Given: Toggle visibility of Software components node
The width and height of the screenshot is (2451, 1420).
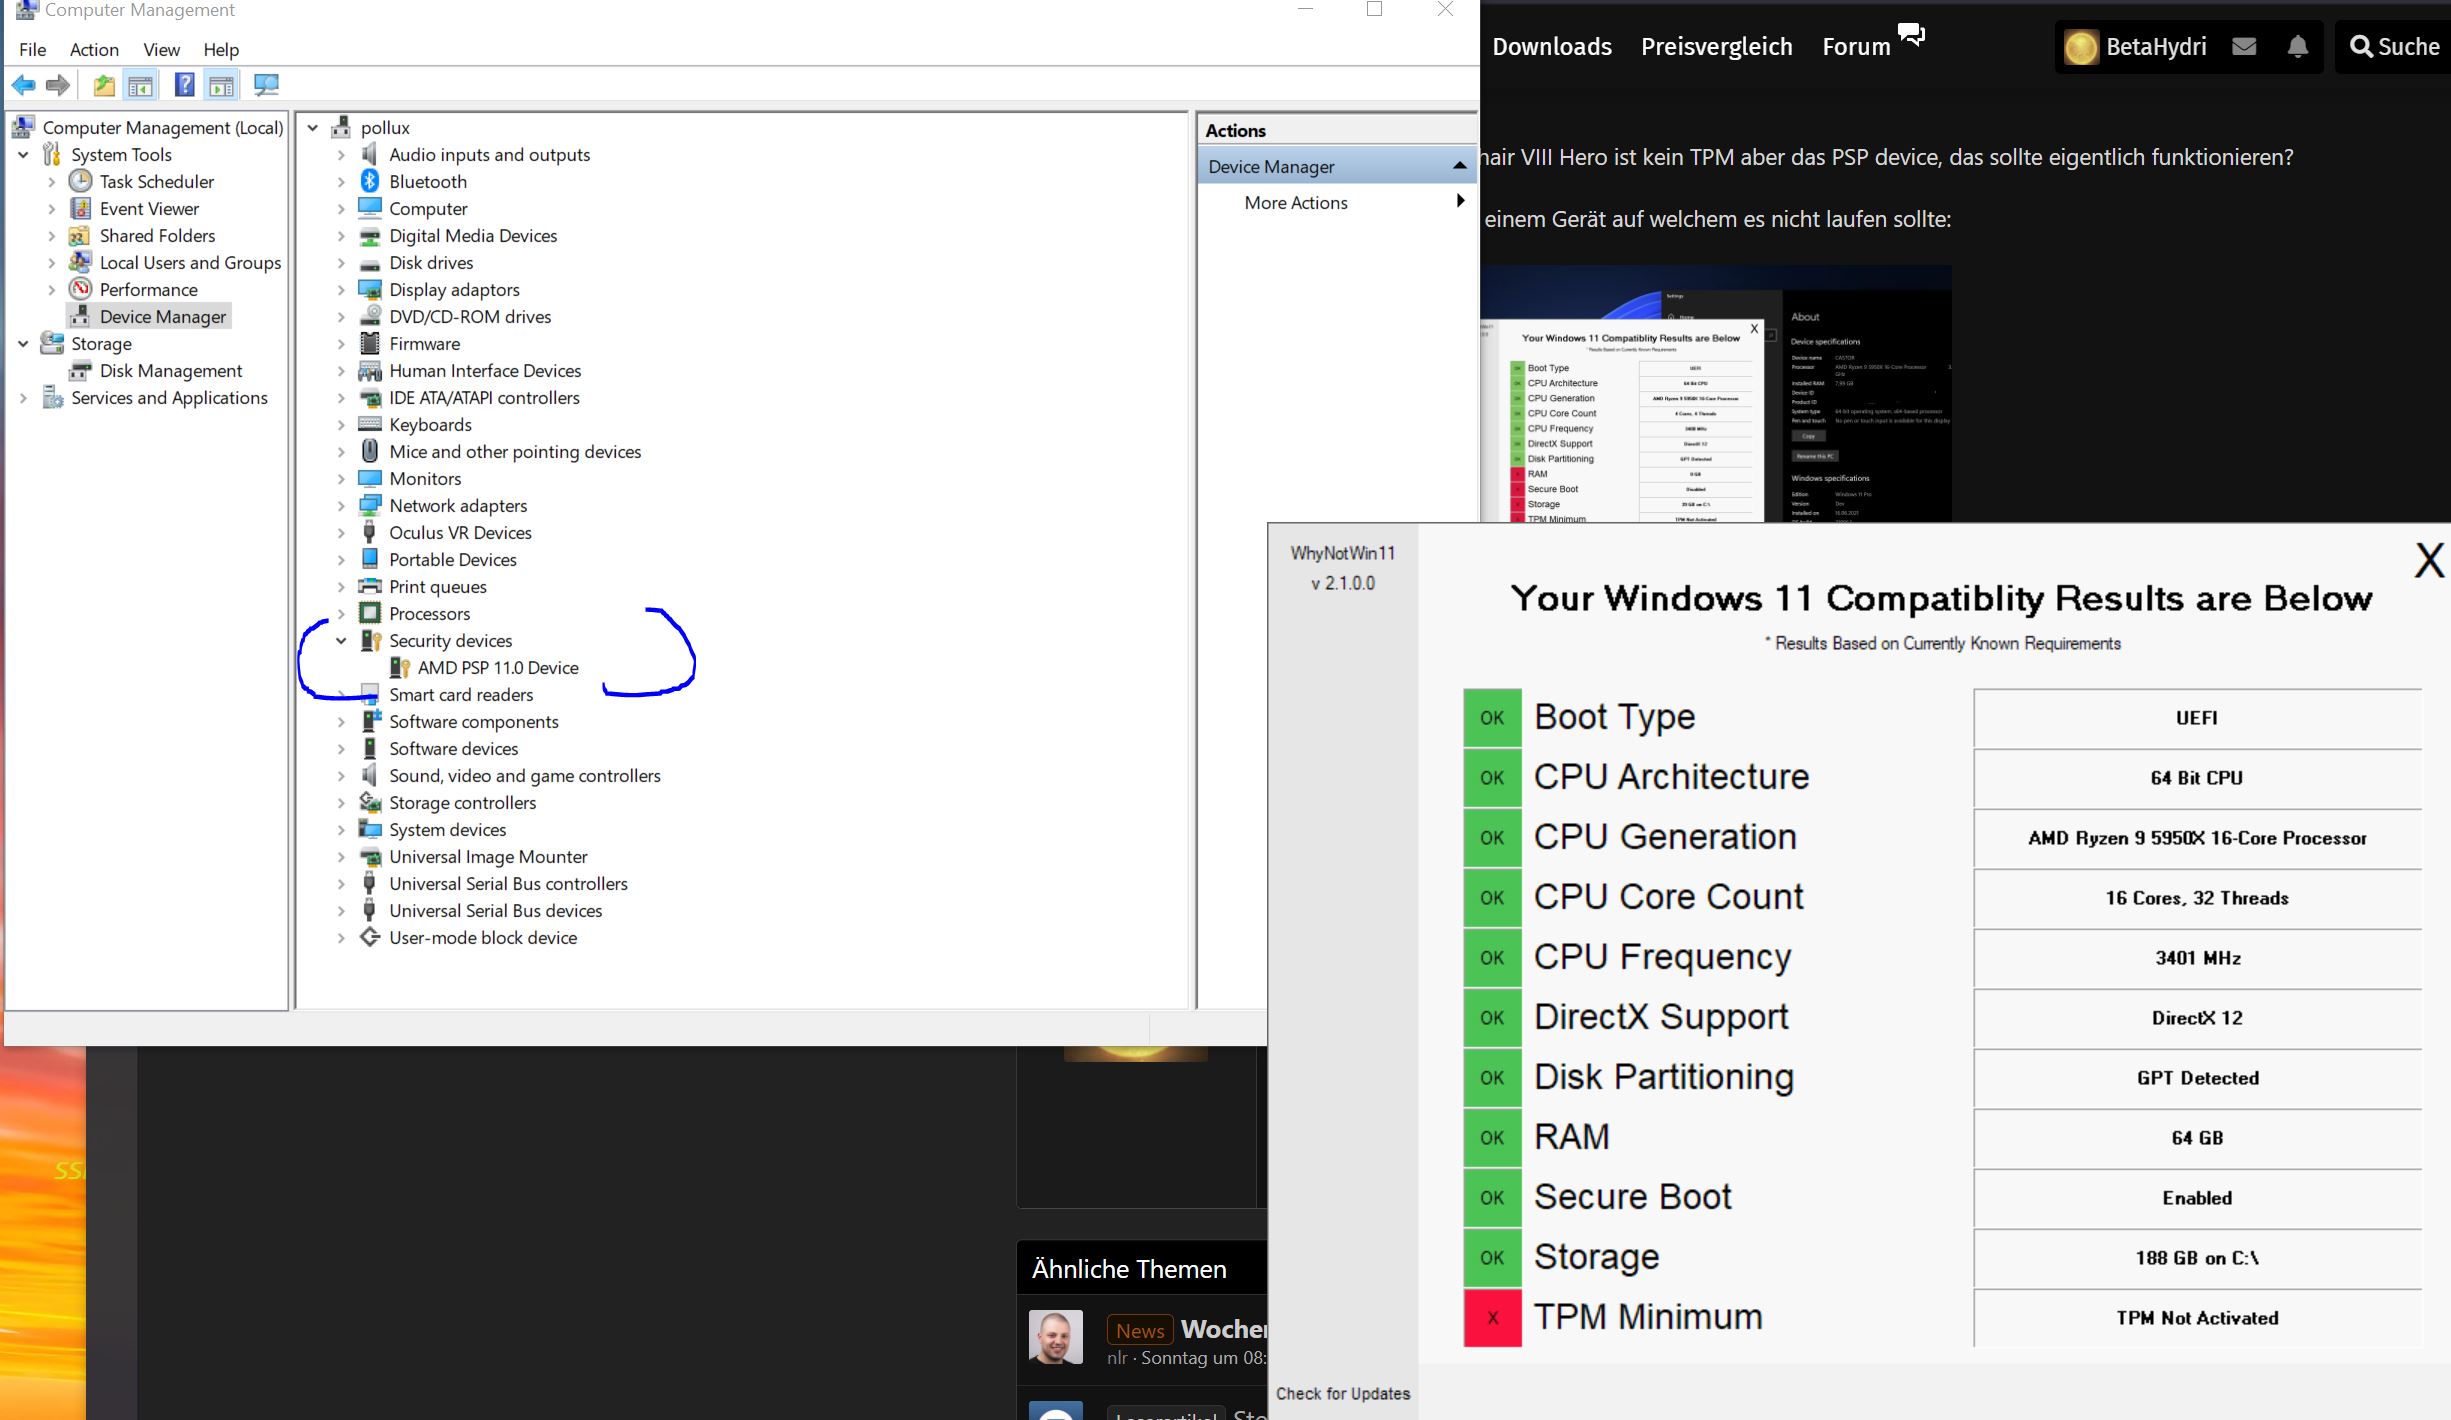Looking at the screenshot, I should 338,720.
